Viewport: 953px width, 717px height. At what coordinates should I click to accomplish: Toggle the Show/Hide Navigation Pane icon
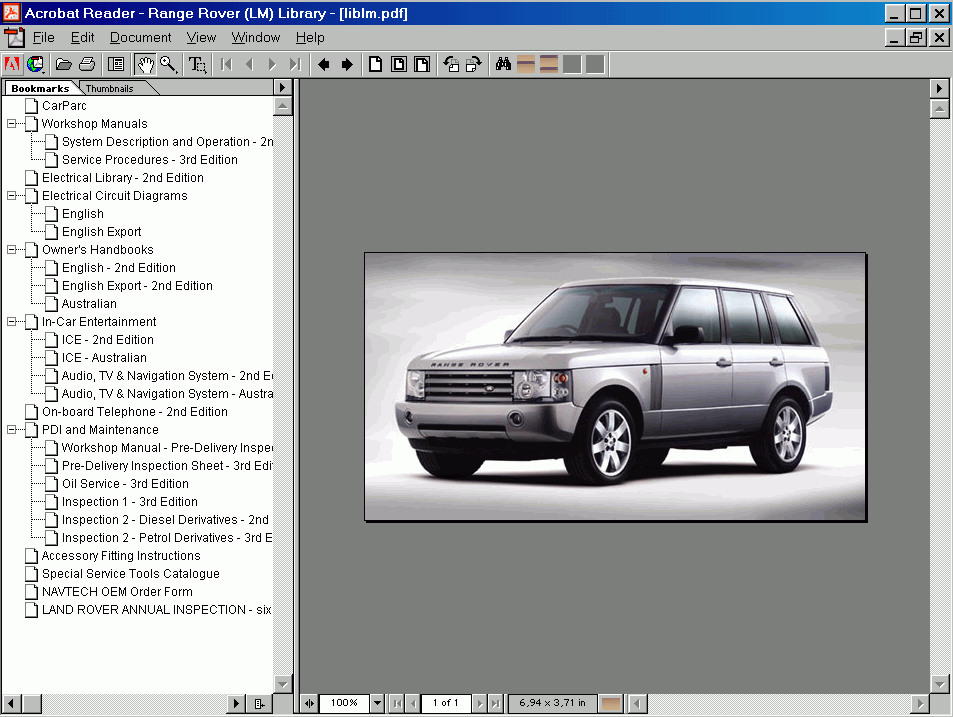click(x=116, y=64)
